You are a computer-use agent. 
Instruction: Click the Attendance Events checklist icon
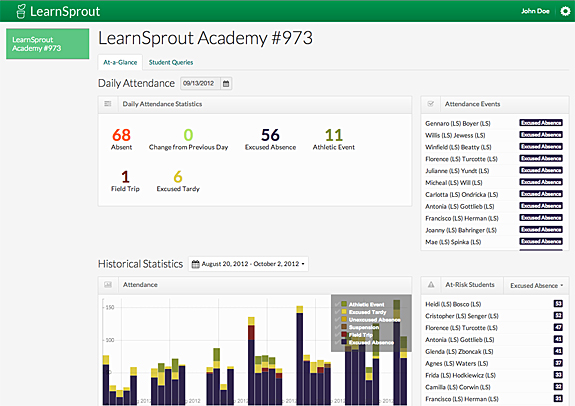pyautogui.click(x=431, y=104)
